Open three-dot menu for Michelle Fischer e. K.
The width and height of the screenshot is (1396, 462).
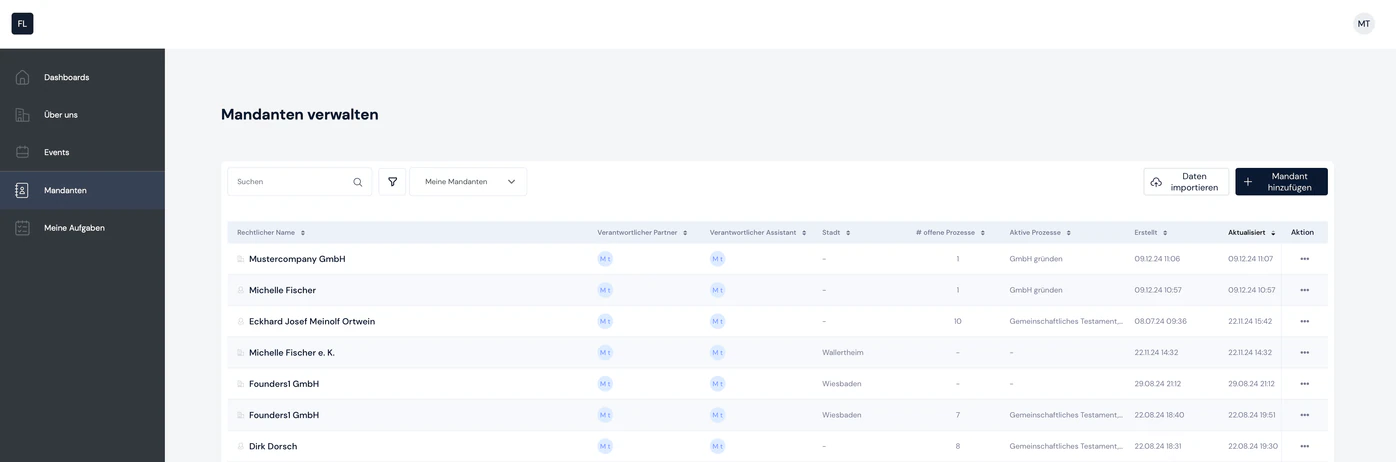tap(1304, 353)
